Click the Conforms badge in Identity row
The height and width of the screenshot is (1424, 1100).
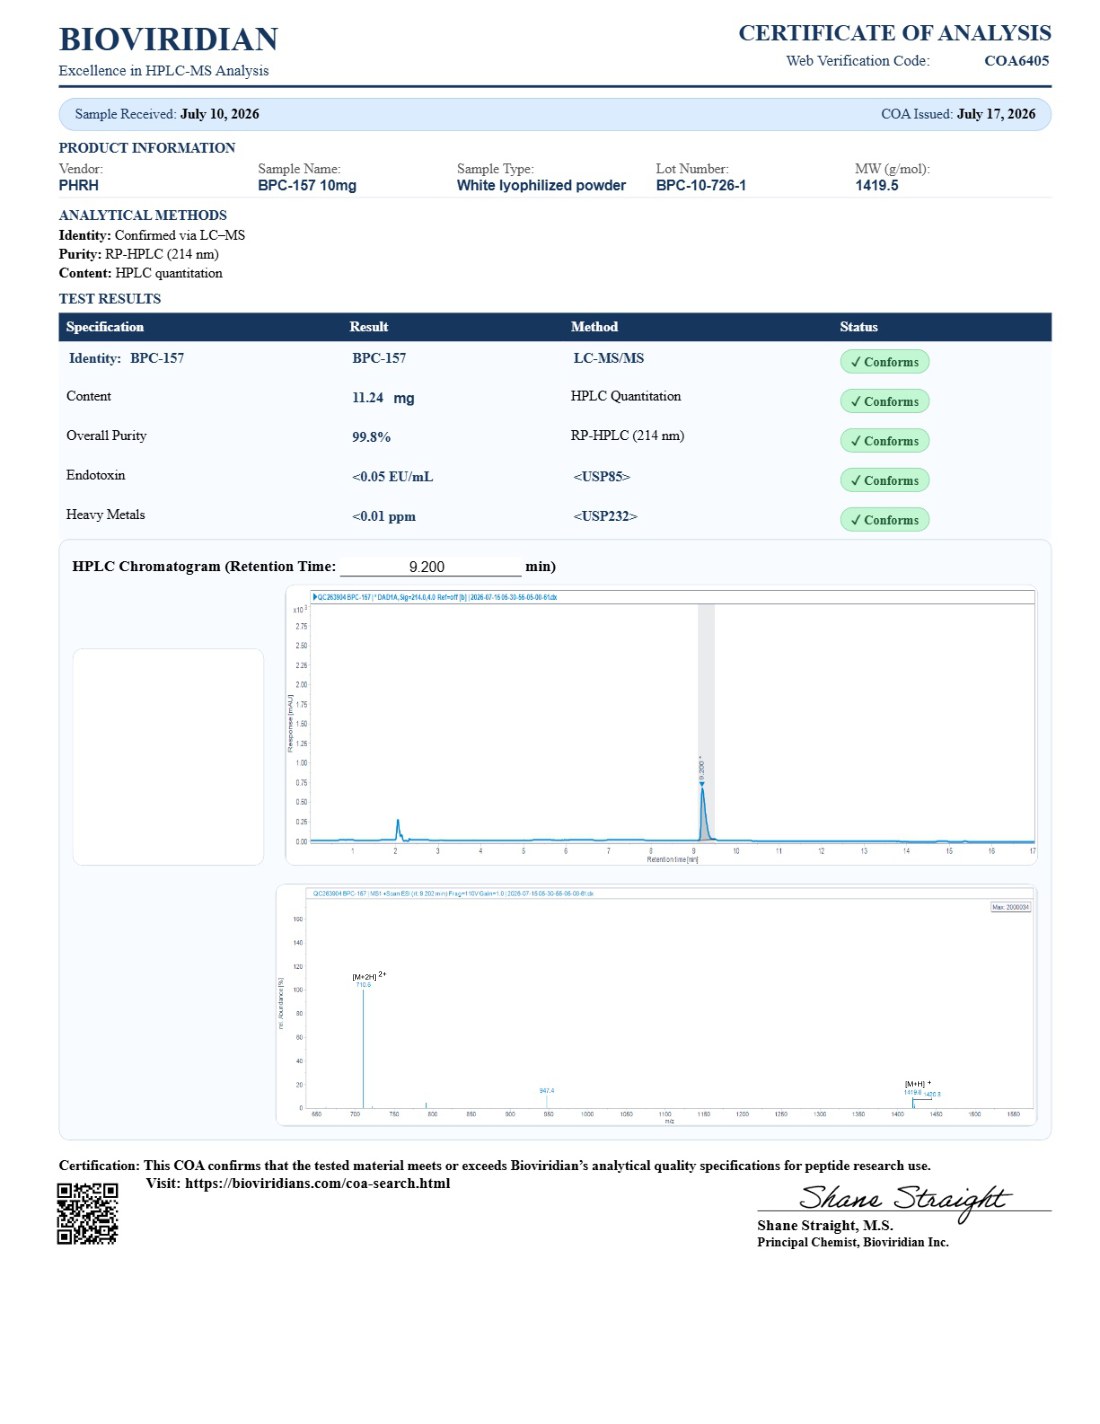tap(885, 362)
